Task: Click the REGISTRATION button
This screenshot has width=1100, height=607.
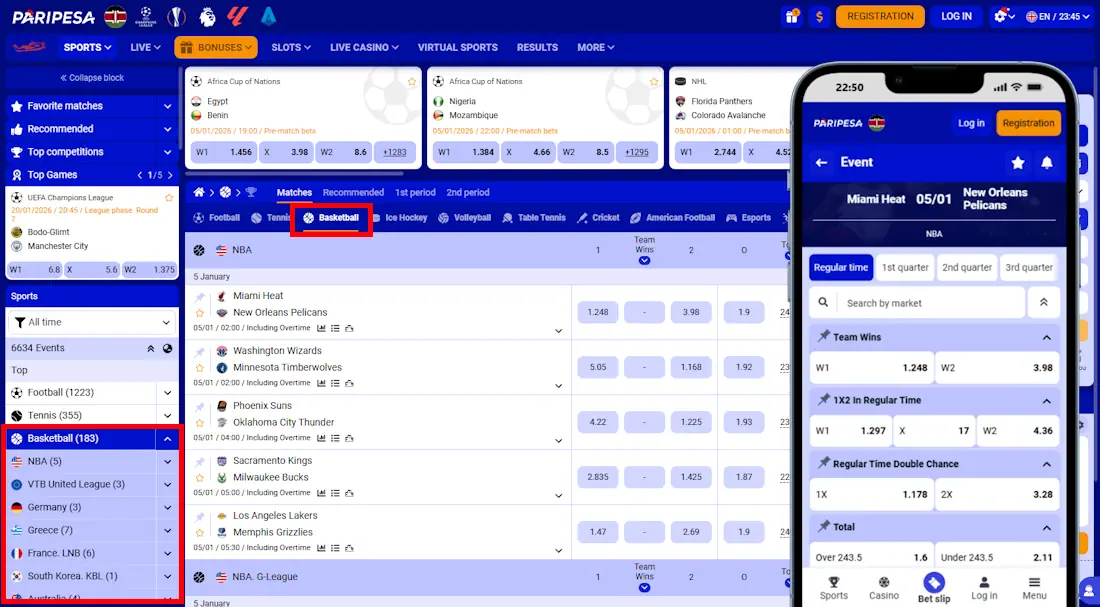Action: [879, 16]
